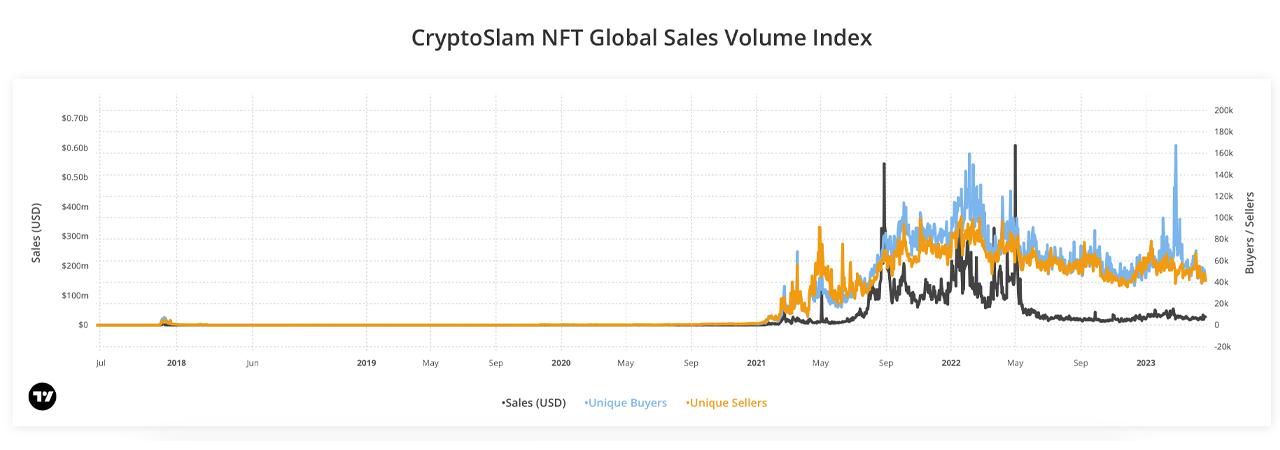
Task: Click the TradingView logo icon
Action: coord(42,397)
